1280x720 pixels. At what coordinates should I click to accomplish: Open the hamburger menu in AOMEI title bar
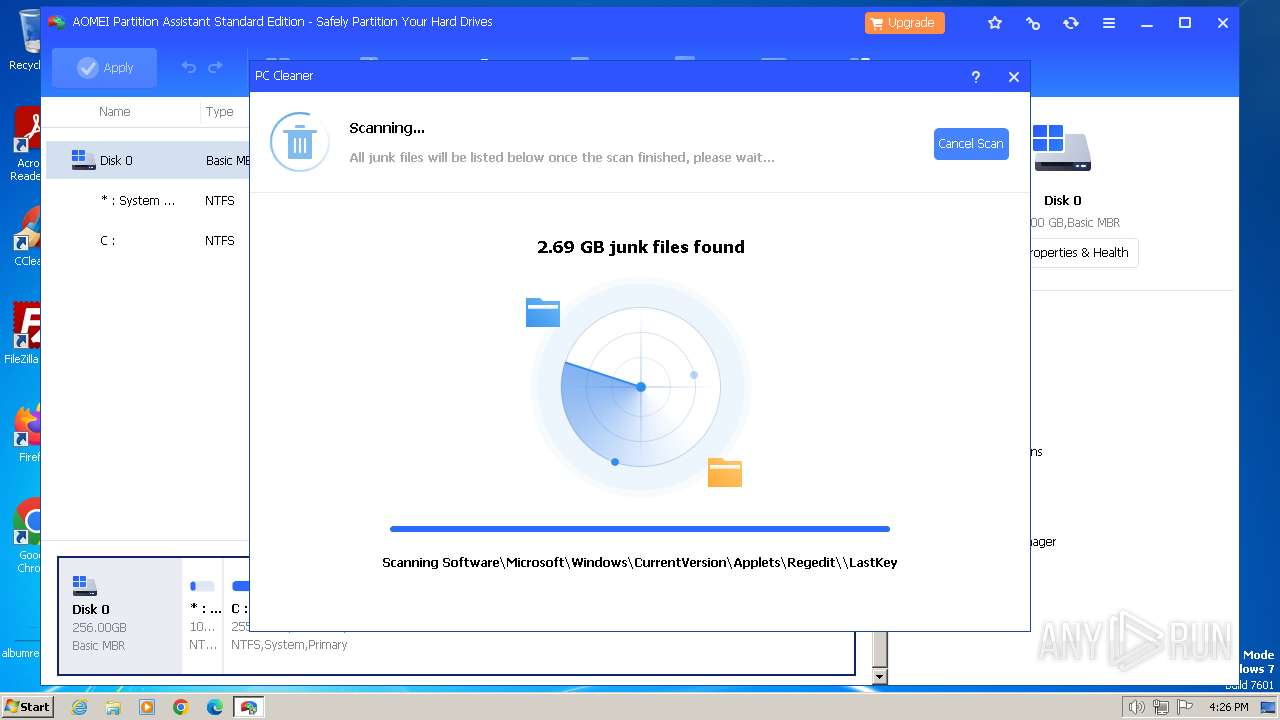tap(1109, 22)
